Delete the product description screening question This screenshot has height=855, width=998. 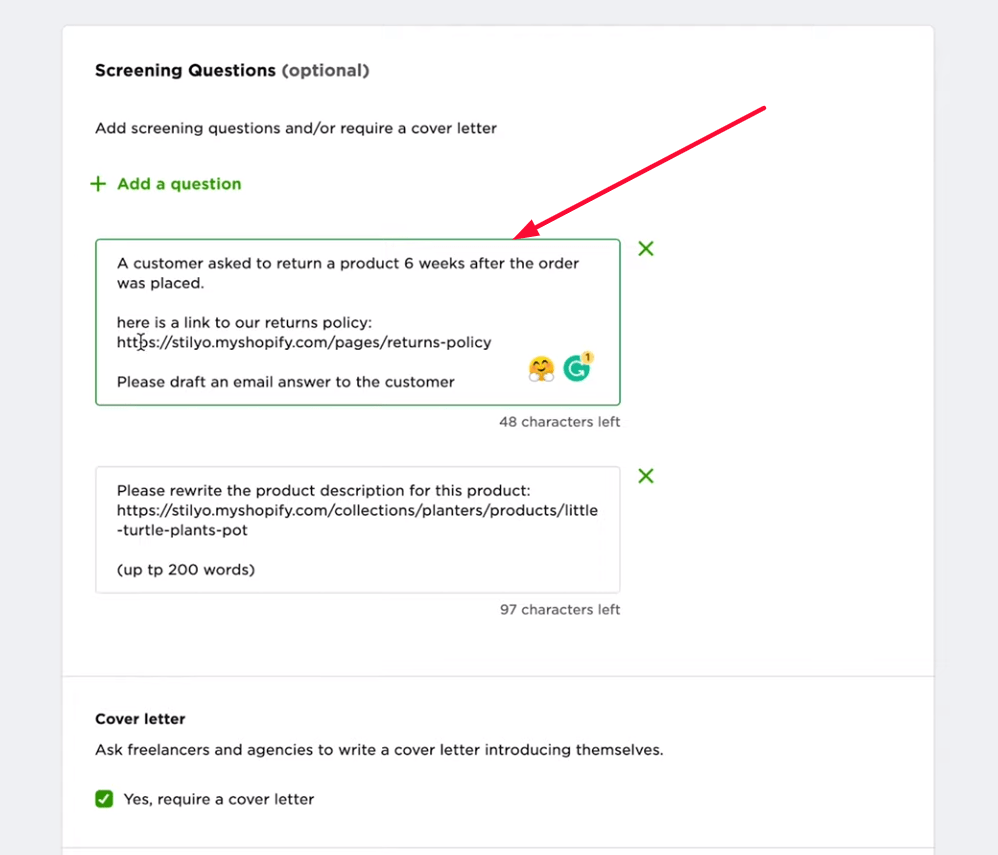[x=646, y=476]
